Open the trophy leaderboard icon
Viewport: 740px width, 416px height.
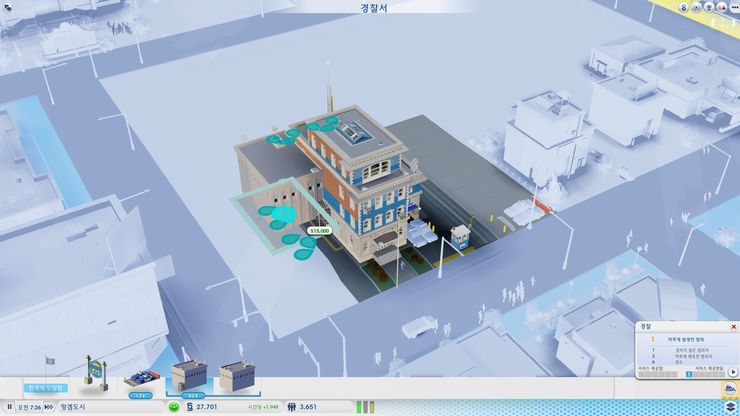[709, 7]
